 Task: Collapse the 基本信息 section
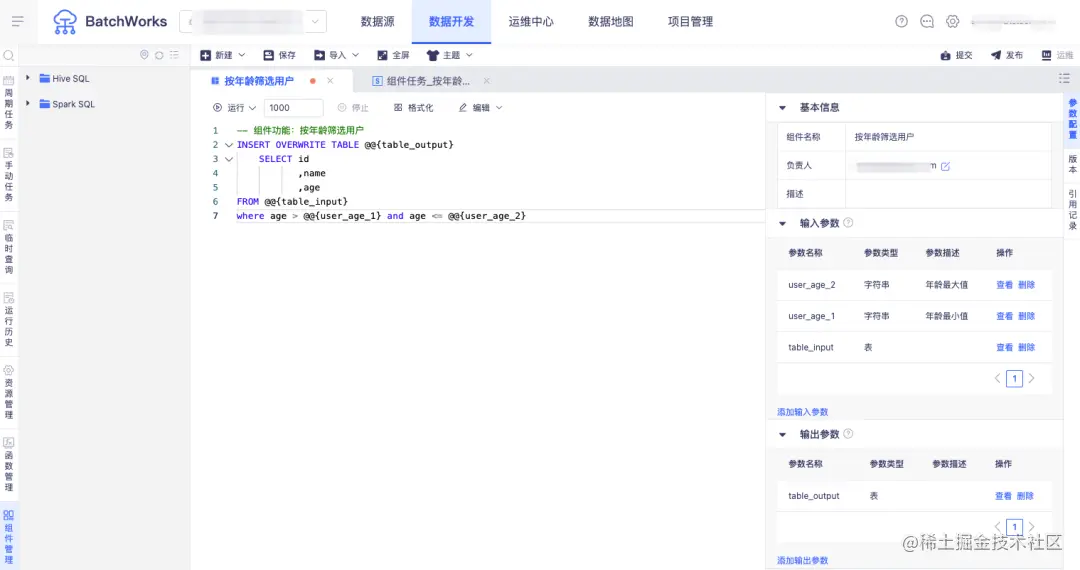[x=782, y=107]
